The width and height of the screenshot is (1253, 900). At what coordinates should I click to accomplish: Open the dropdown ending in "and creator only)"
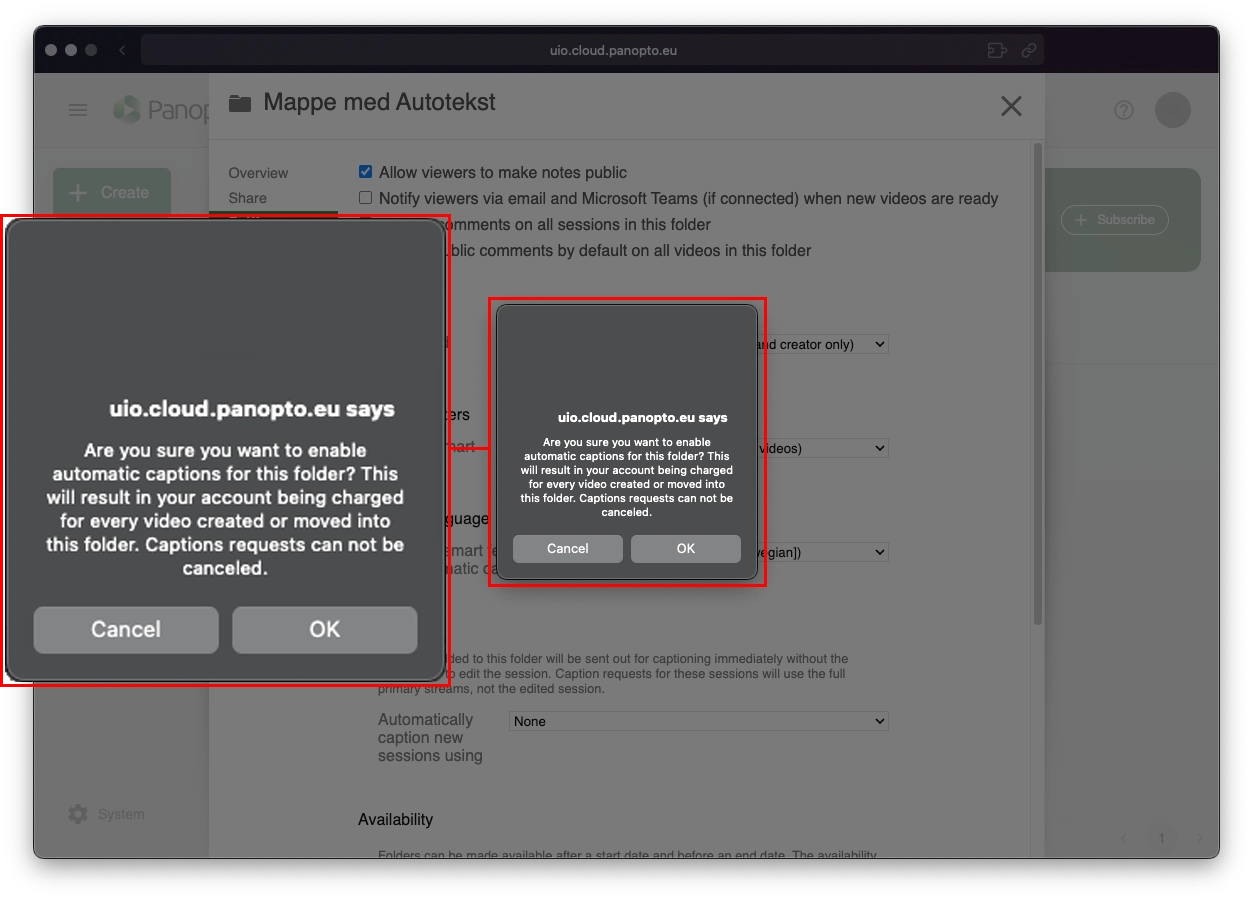click(x=823, y=344)
